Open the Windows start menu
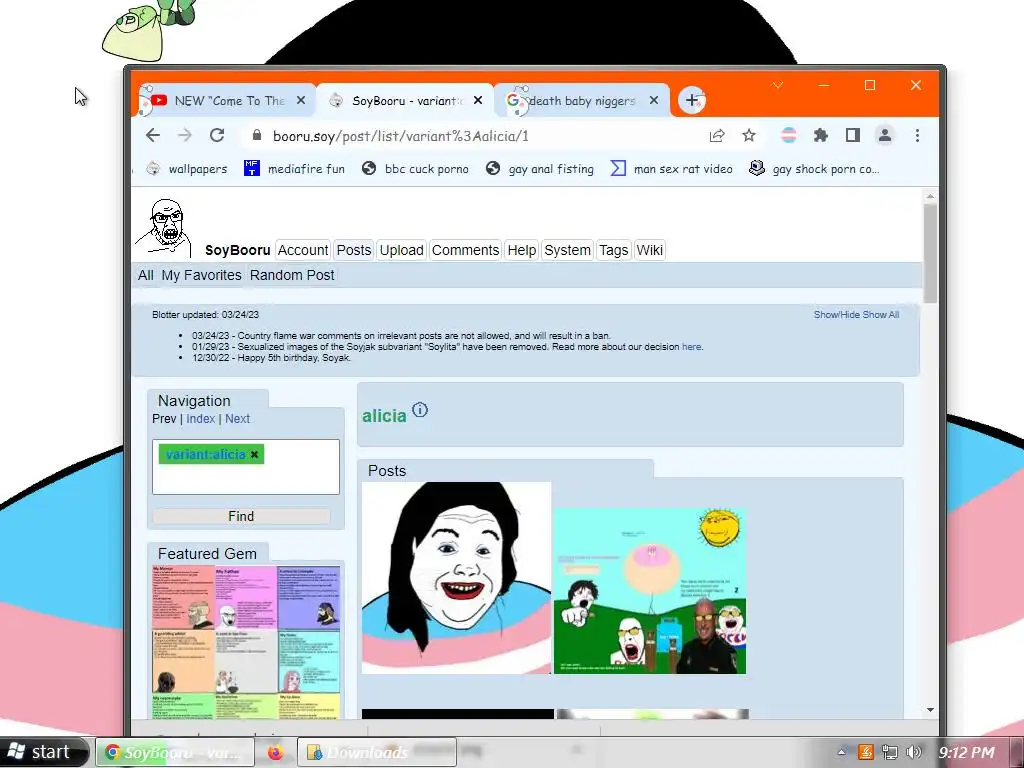The width and height of the screenshot is (1024, 768). point(43,752)
